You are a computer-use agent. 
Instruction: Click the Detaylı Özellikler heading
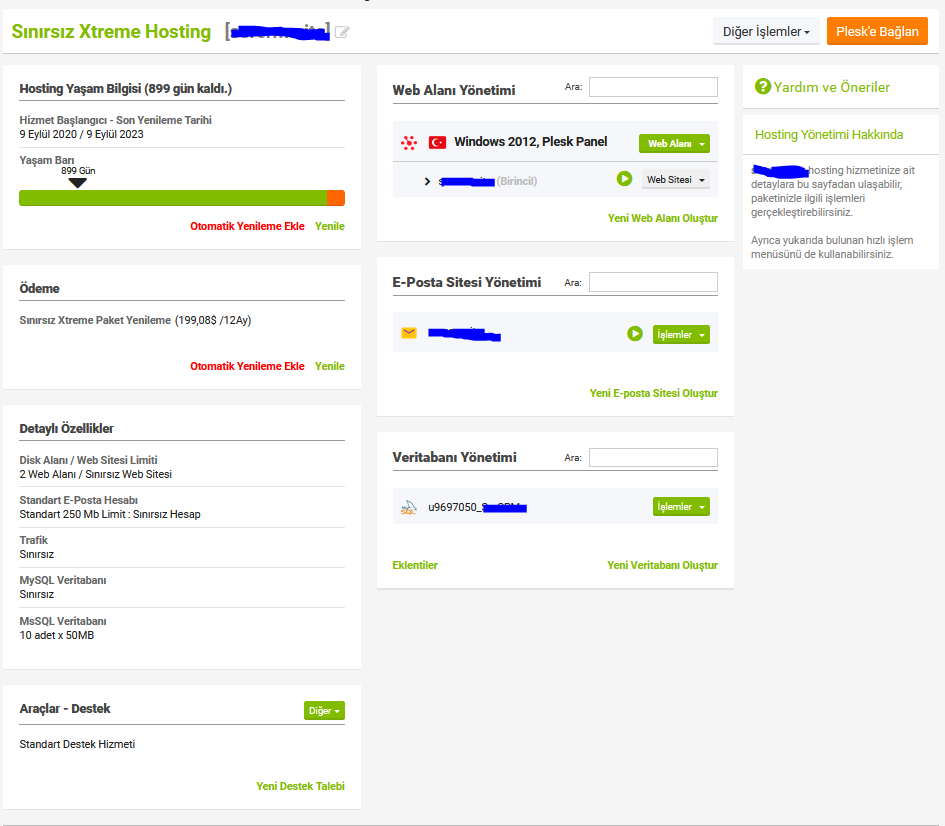tap(66, 428)
